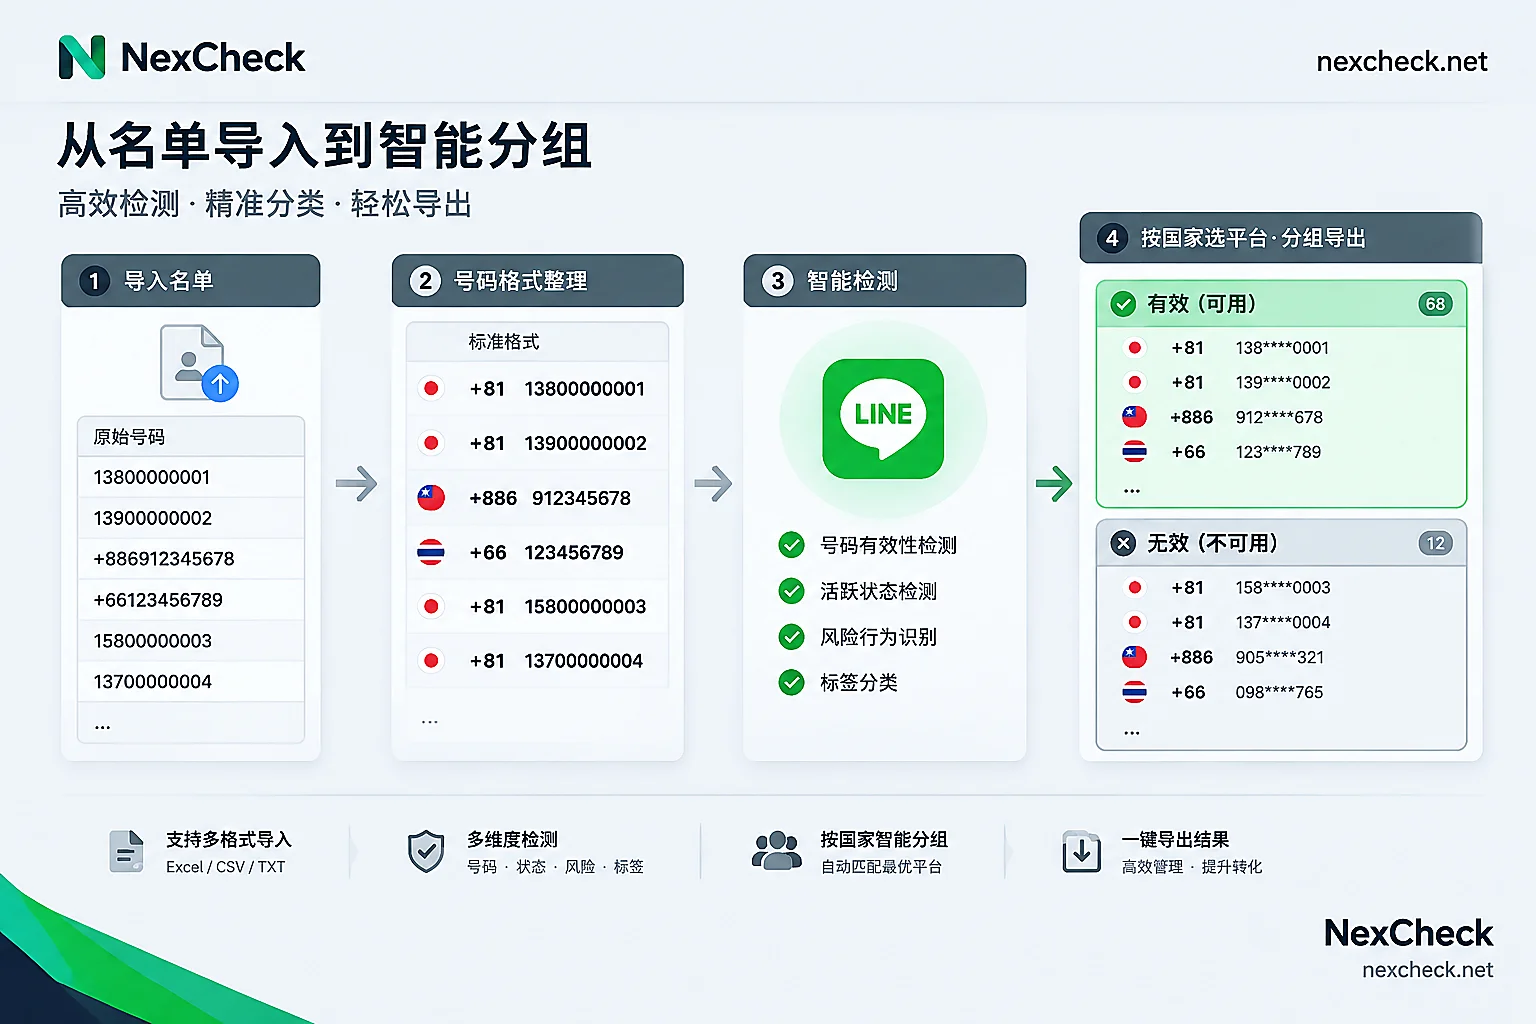This screenshot has width=1536, height=1024.
Task: Click the green check icon beside 有效 (可用)
Action: click(x=1123, y=304)
